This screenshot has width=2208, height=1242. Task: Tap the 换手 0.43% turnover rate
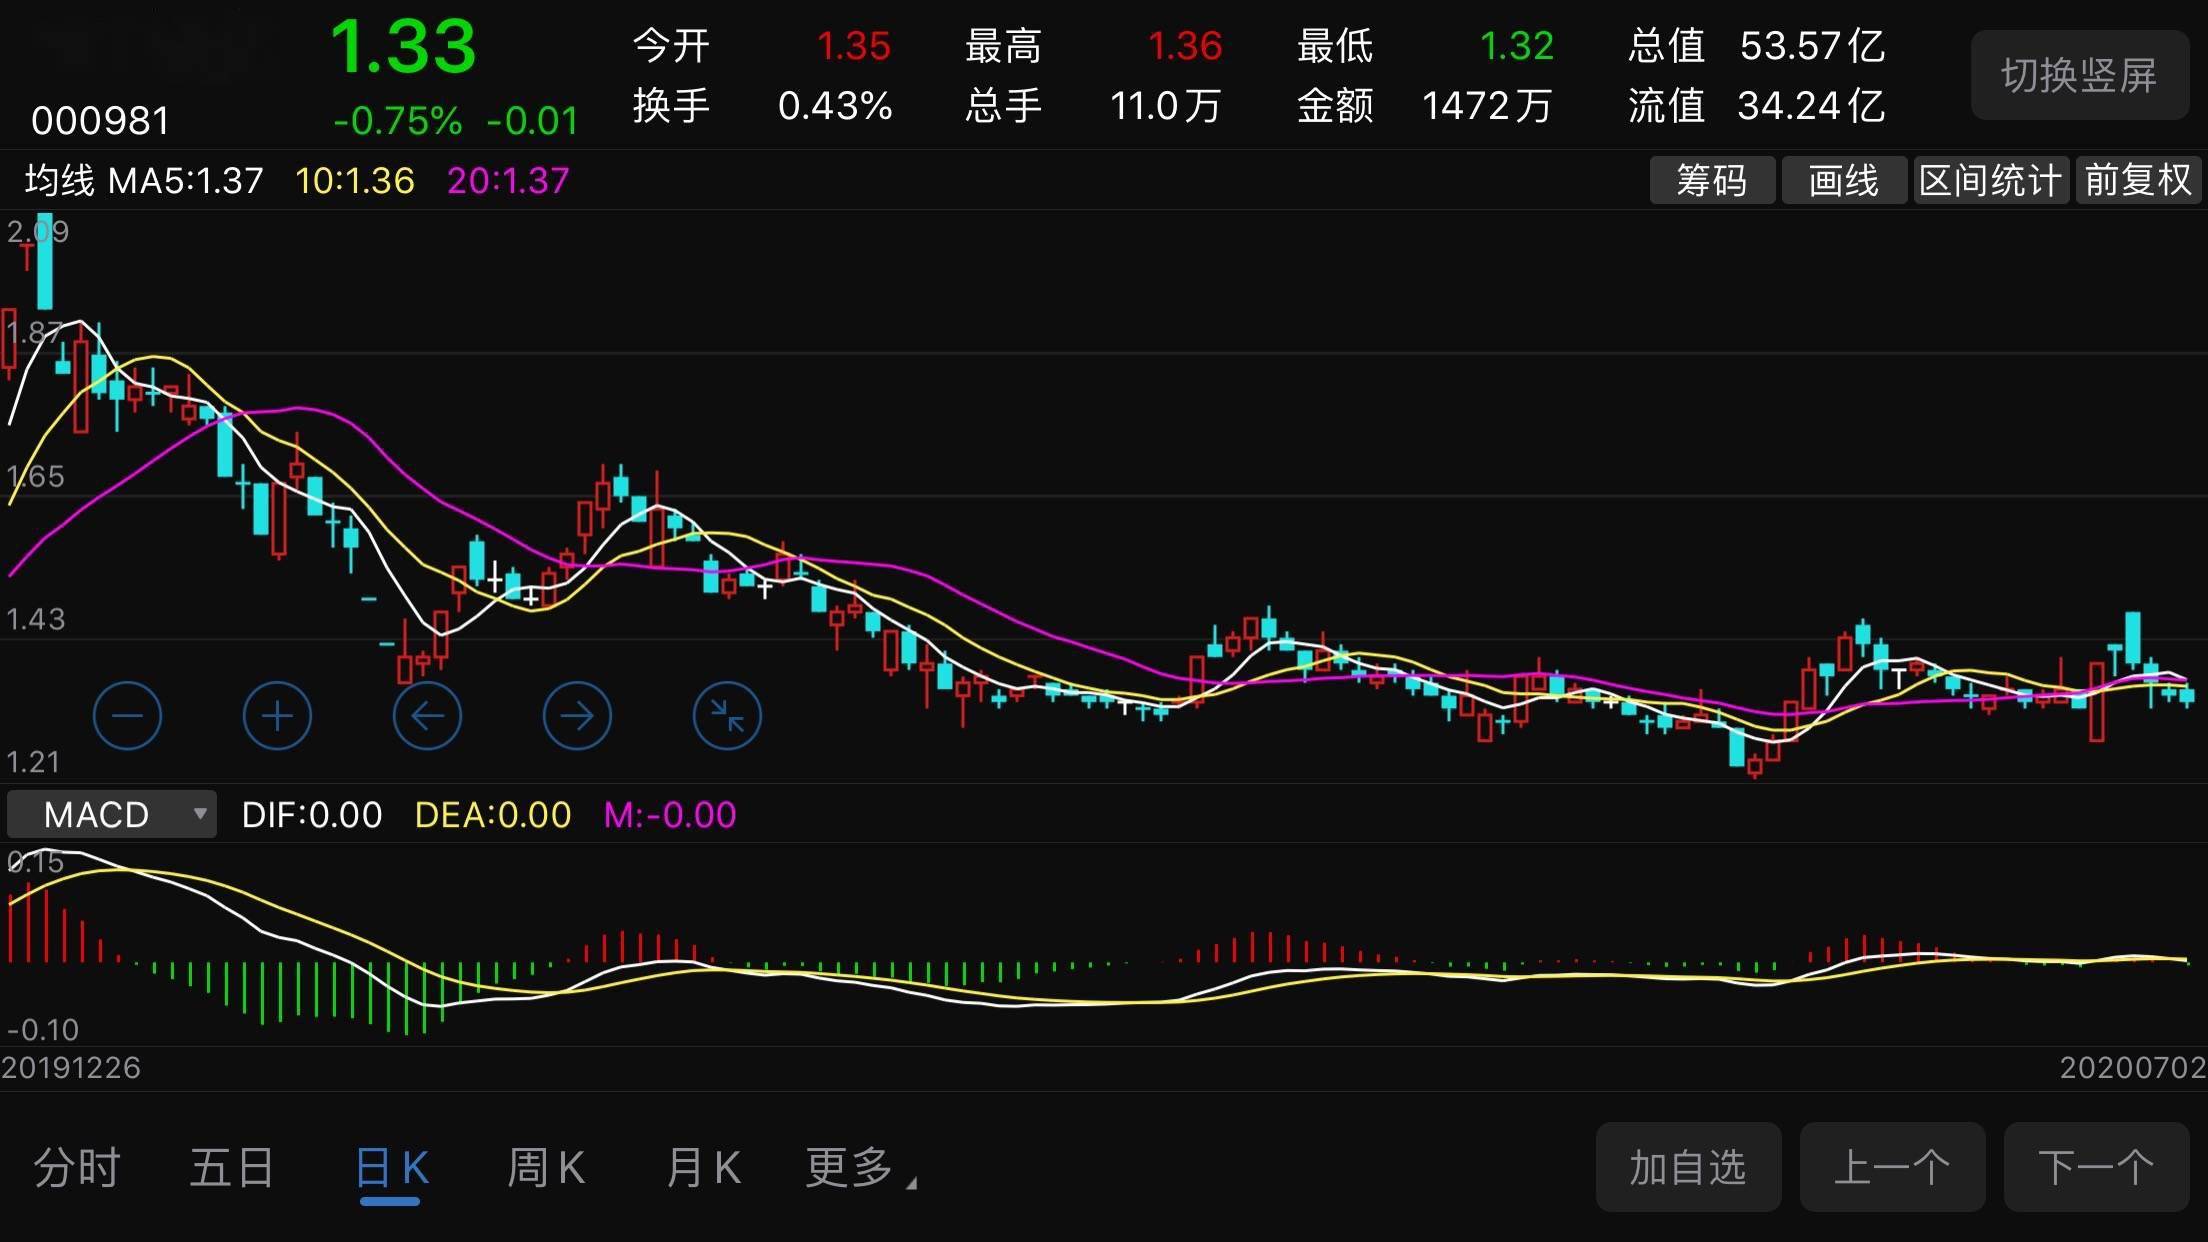[x=762, y=105]
